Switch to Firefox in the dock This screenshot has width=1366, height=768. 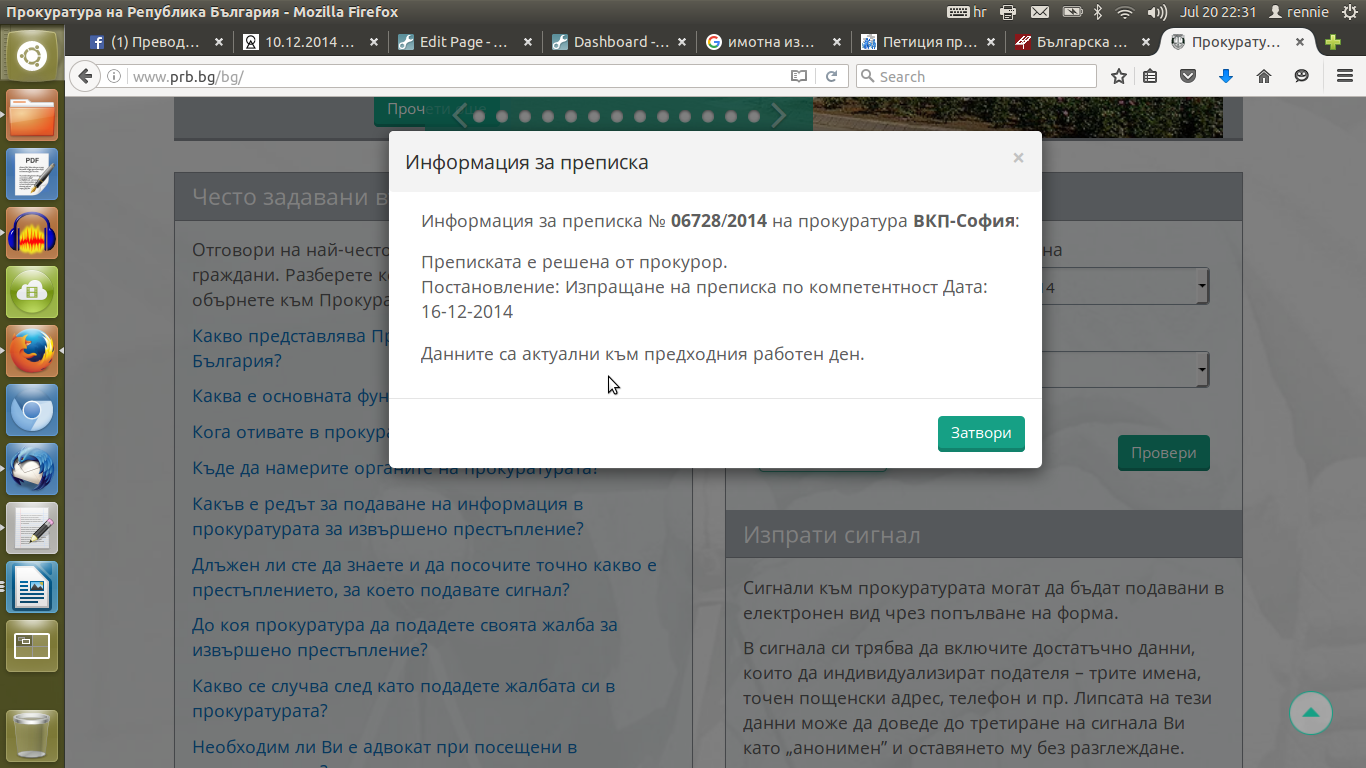point(32,351)
